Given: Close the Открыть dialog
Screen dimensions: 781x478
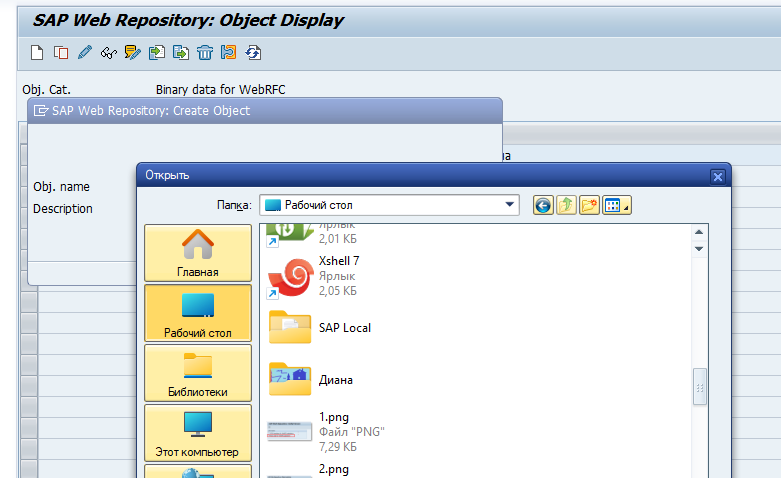Looking at the screenshot, I should pos(718,177).
